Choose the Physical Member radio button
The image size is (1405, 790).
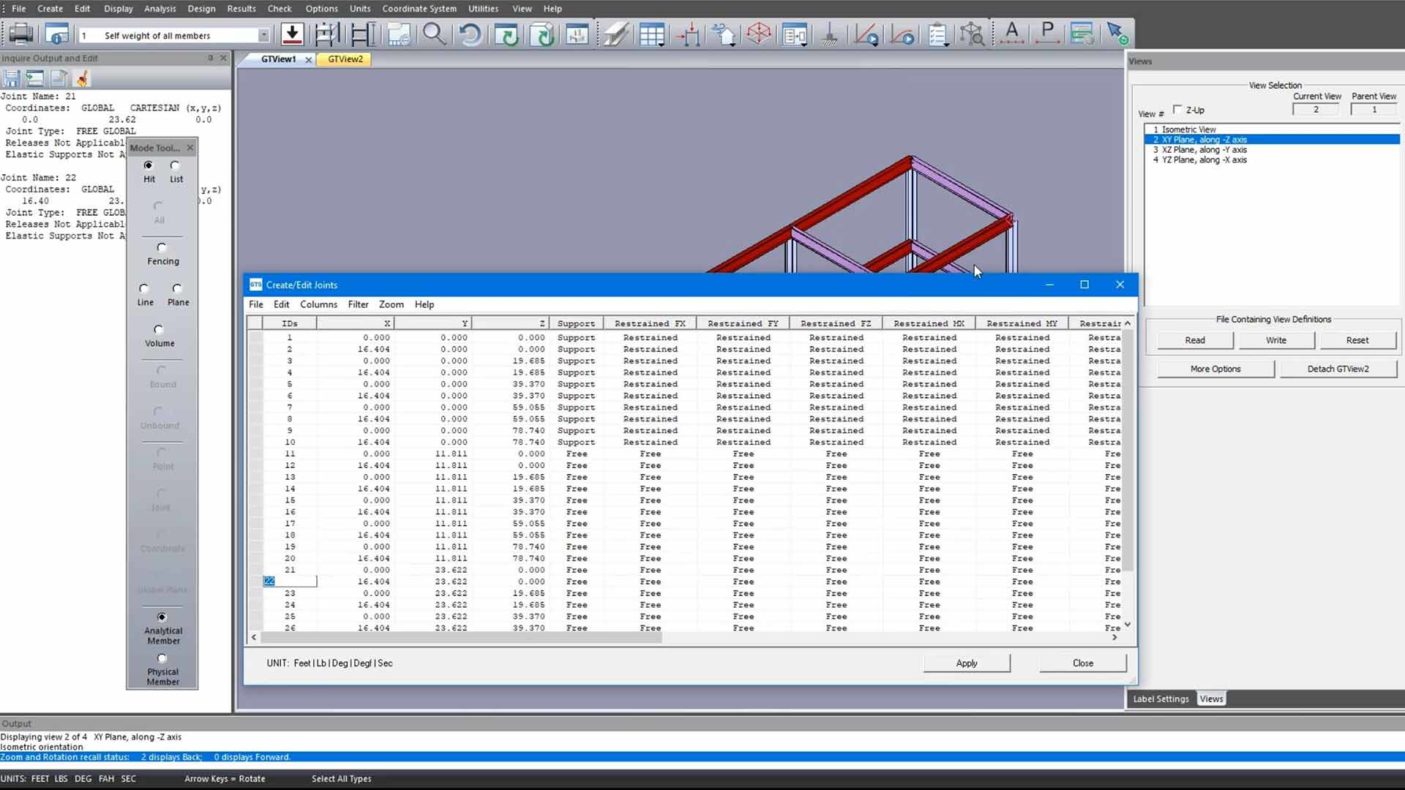pyautogui.click(x=162, y=659)
